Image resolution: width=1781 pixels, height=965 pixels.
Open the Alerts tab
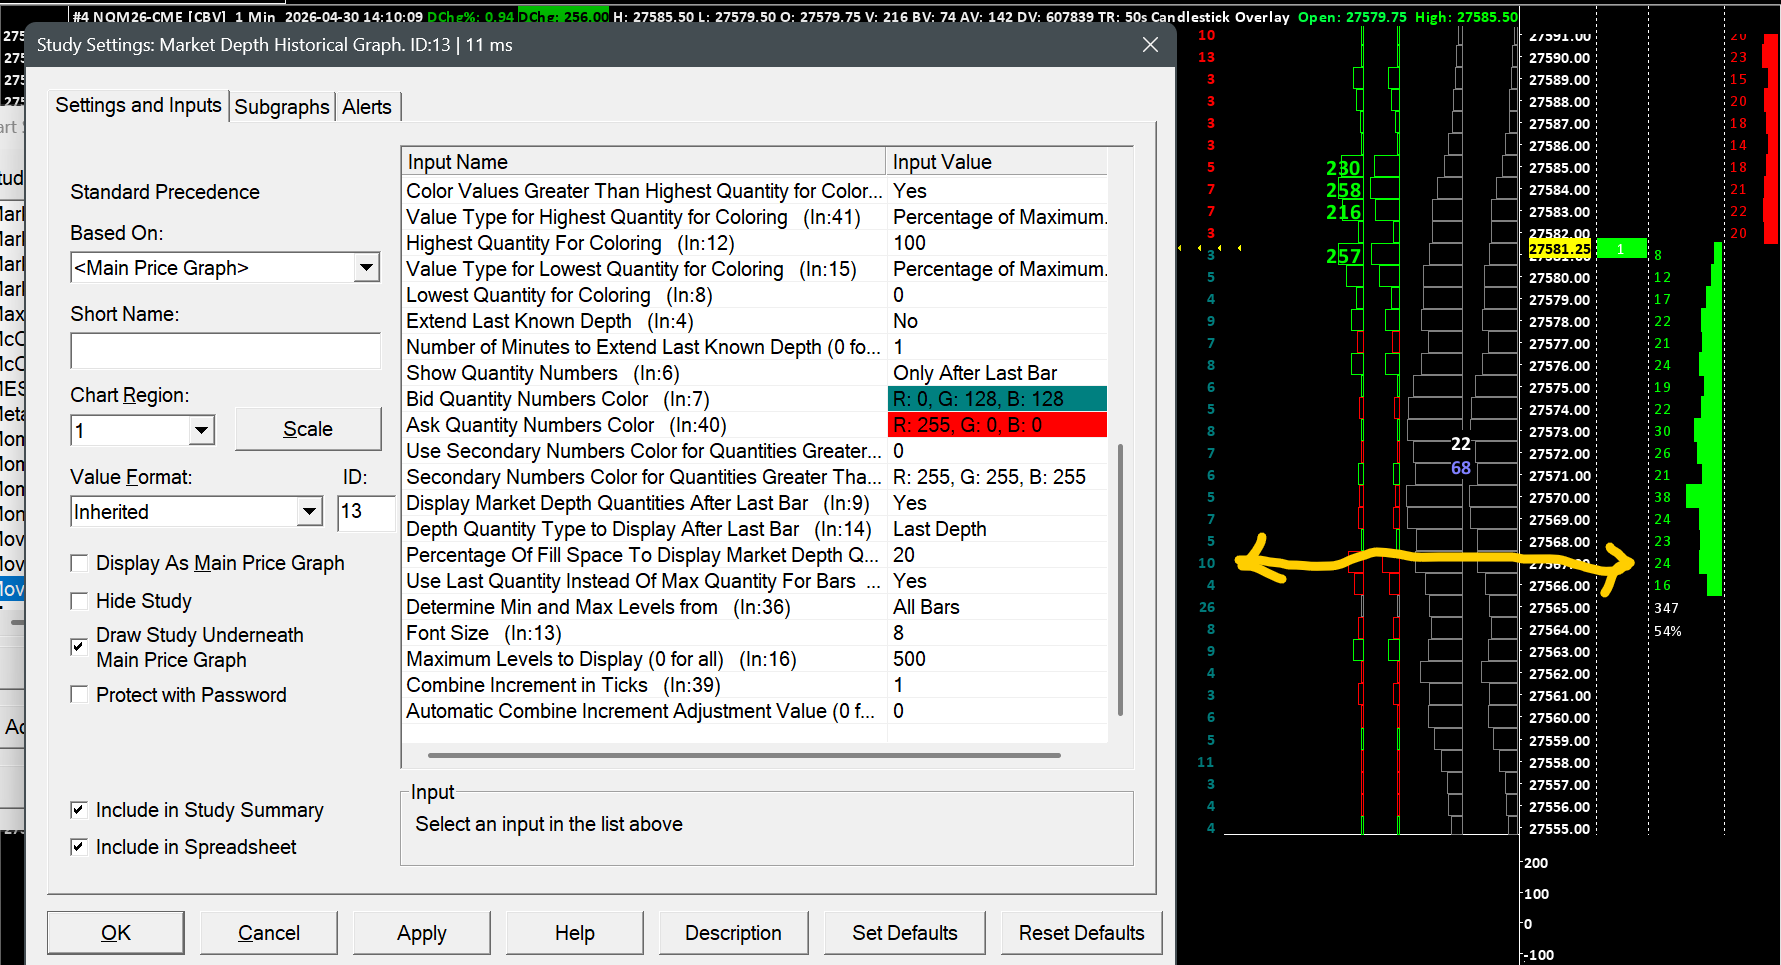[367, 107]
